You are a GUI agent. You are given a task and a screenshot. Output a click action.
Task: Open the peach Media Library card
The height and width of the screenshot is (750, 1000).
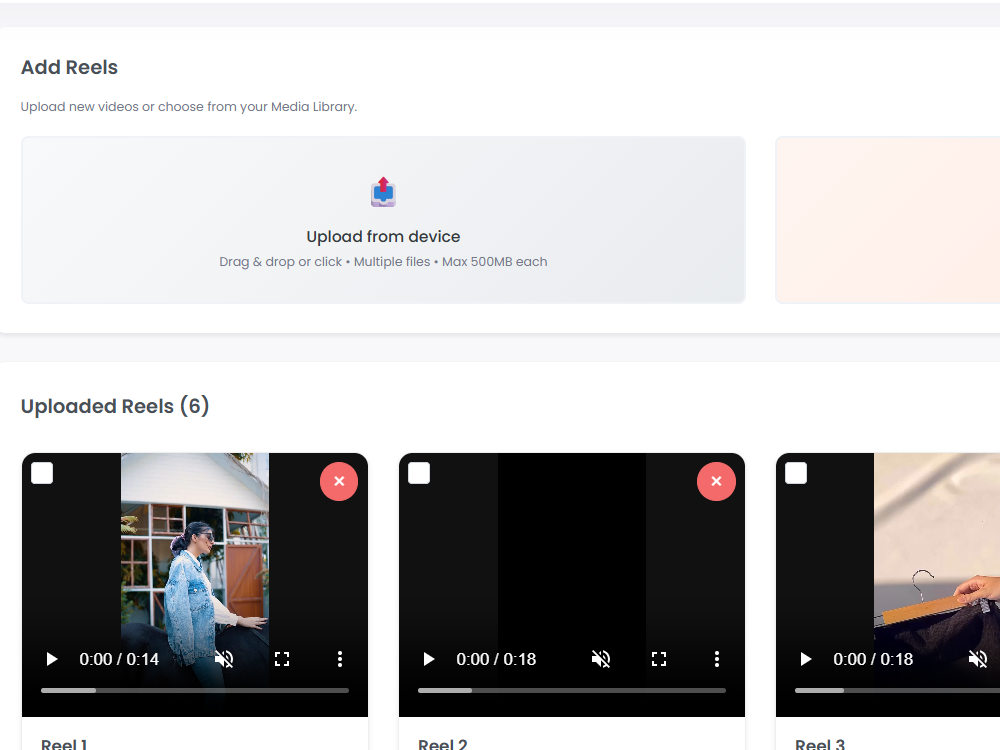(888, 220)
